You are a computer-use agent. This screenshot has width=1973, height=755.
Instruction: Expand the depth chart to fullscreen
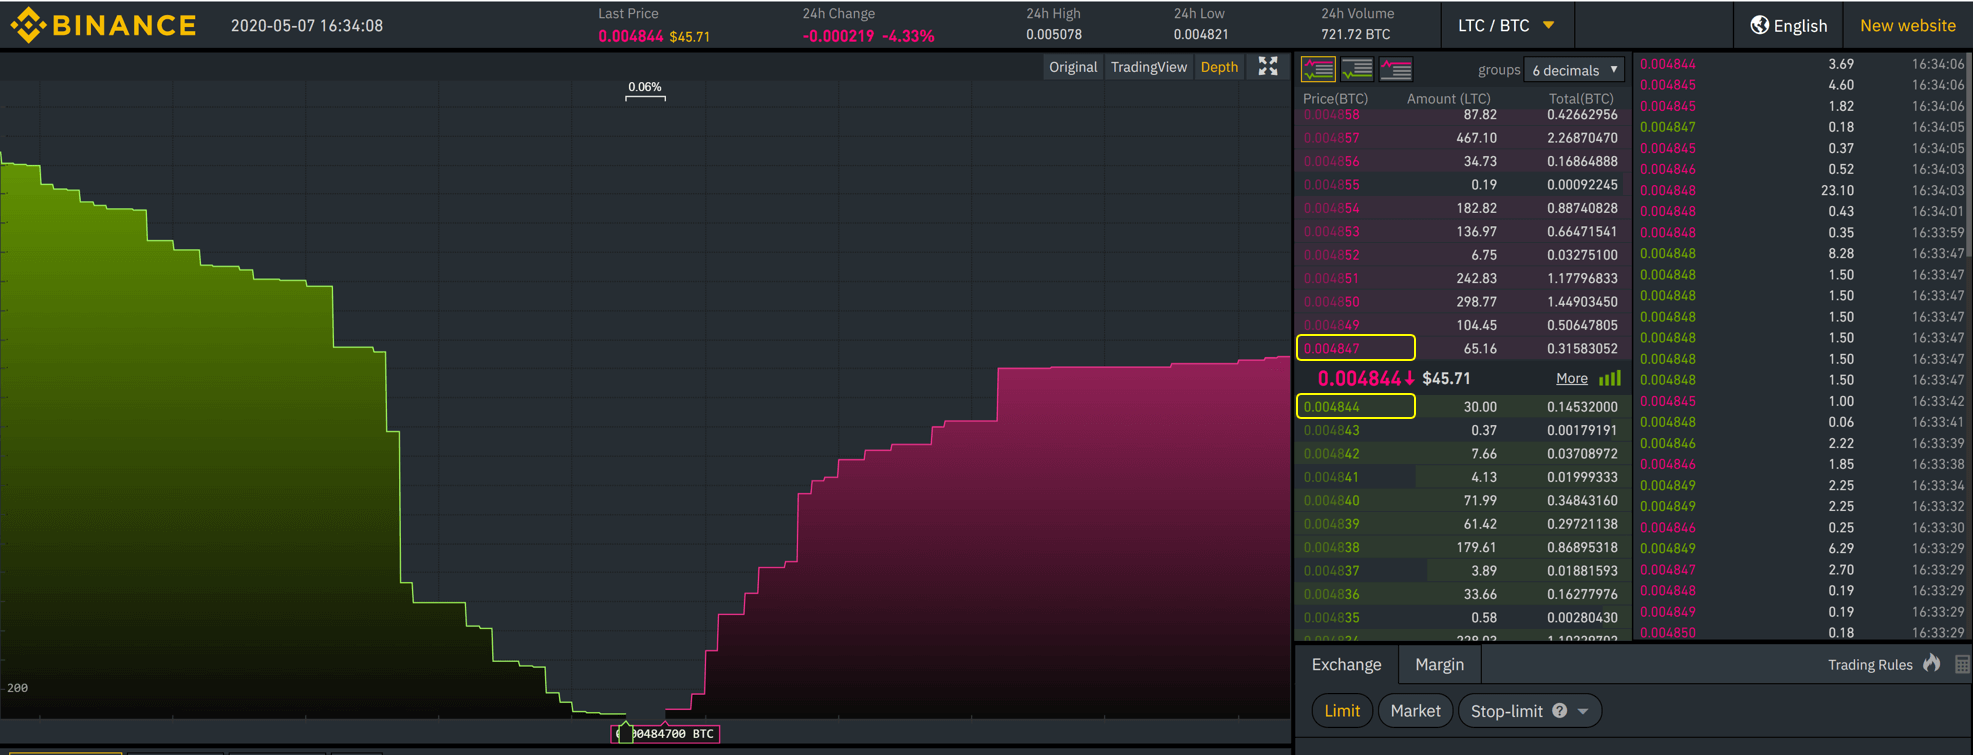tap(1268, 67)
